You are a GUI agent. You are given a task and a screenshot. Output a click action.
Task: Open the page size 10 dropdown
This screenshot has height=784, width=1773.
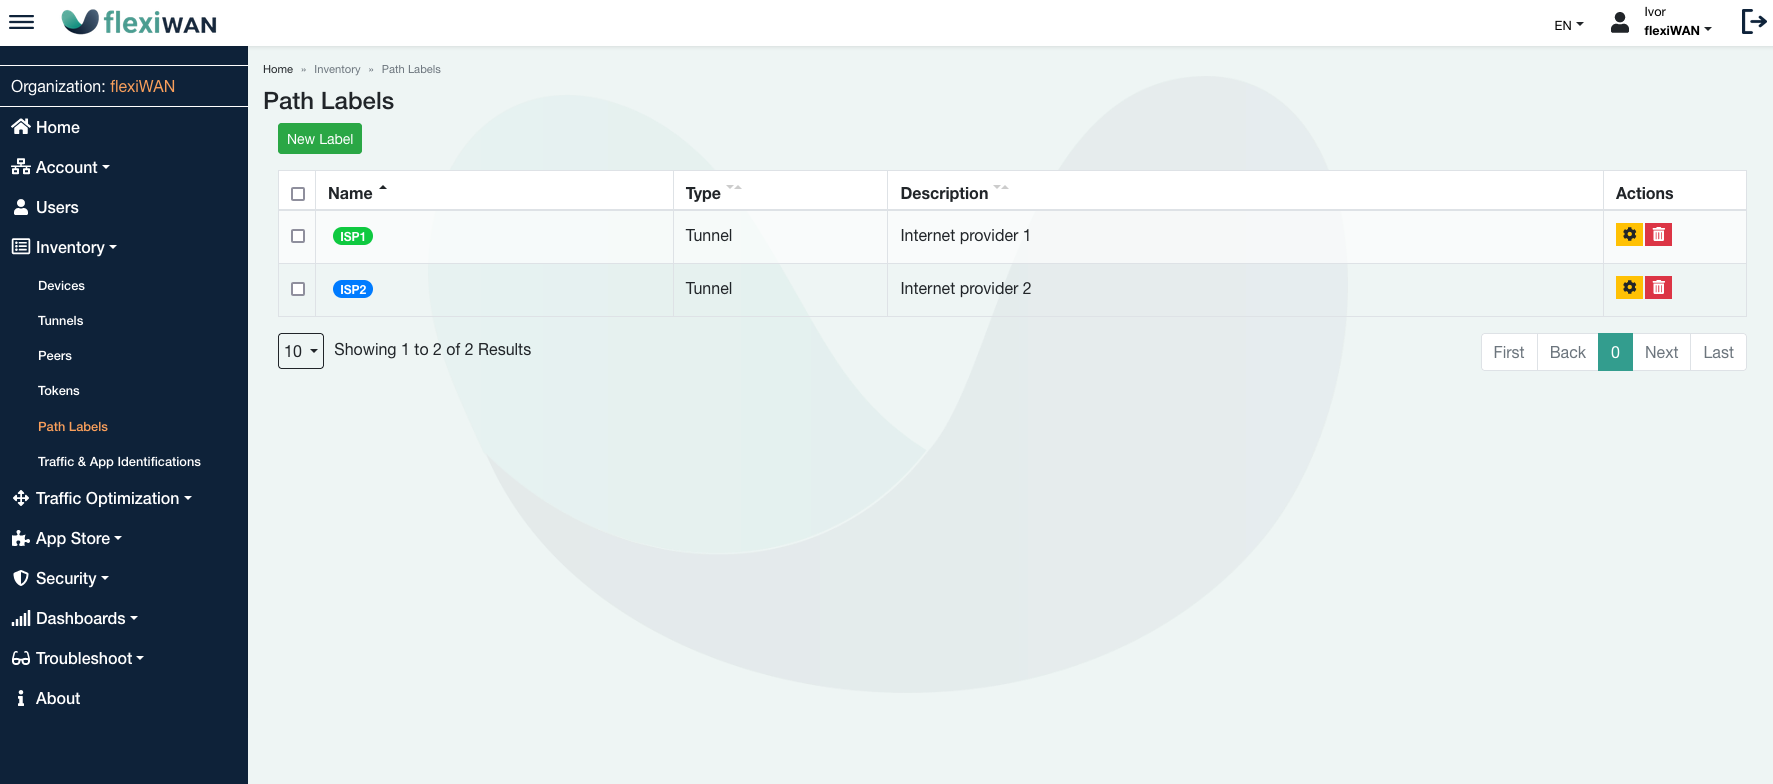(x=301, y=351)
